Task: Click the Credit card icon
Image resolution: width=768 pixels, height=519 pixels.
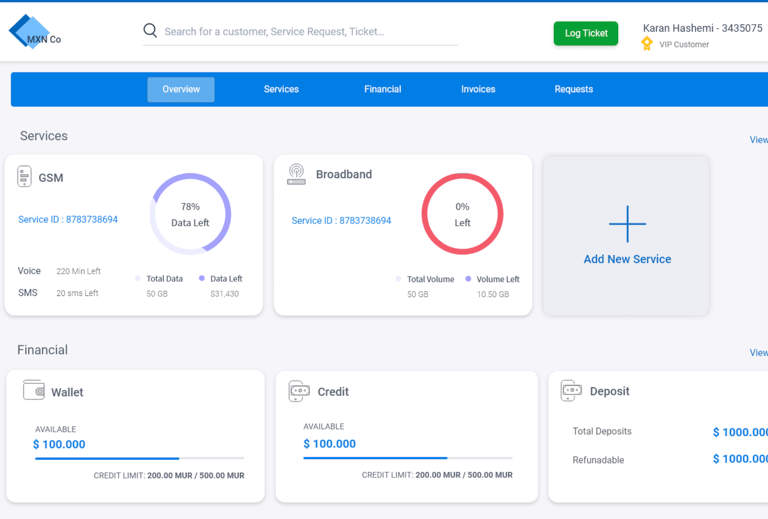Action: point(299,391)
